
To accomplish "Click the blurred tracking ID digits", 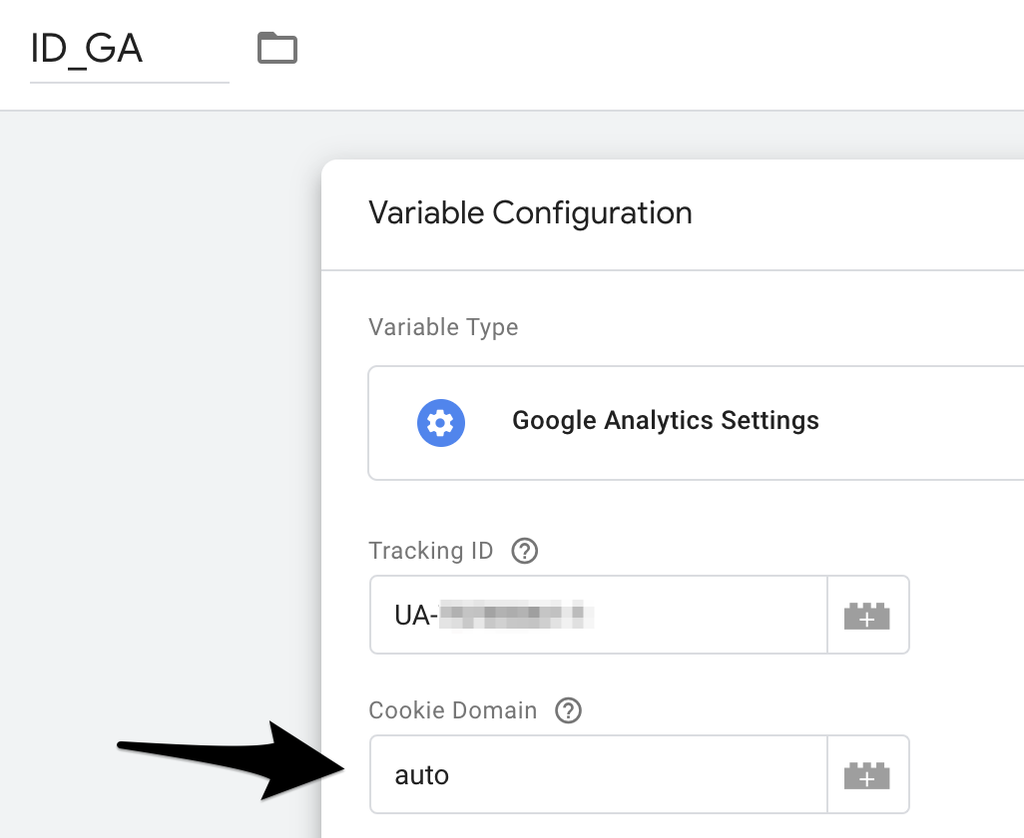I will (x=516, y=615).
